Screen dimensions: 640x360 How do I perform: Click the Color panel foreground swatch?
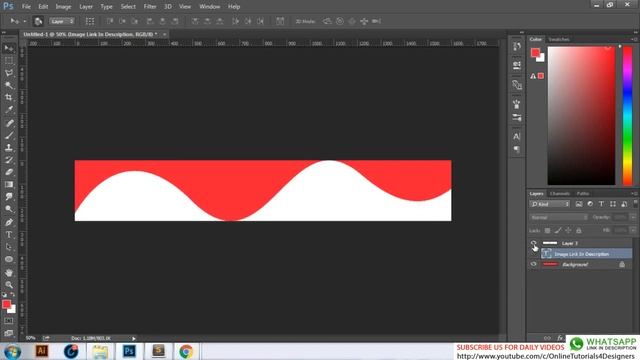[536, 53]
